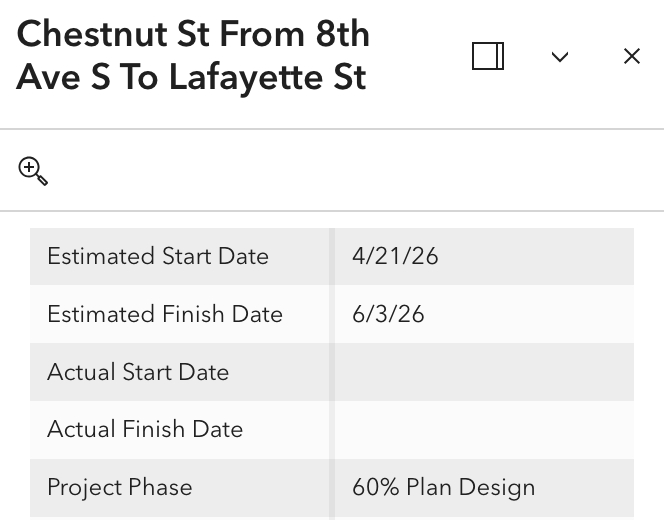Screen dimensions: 664x520
Task: Click the empty Actual Start Date value cell
Action: [483, 372]
